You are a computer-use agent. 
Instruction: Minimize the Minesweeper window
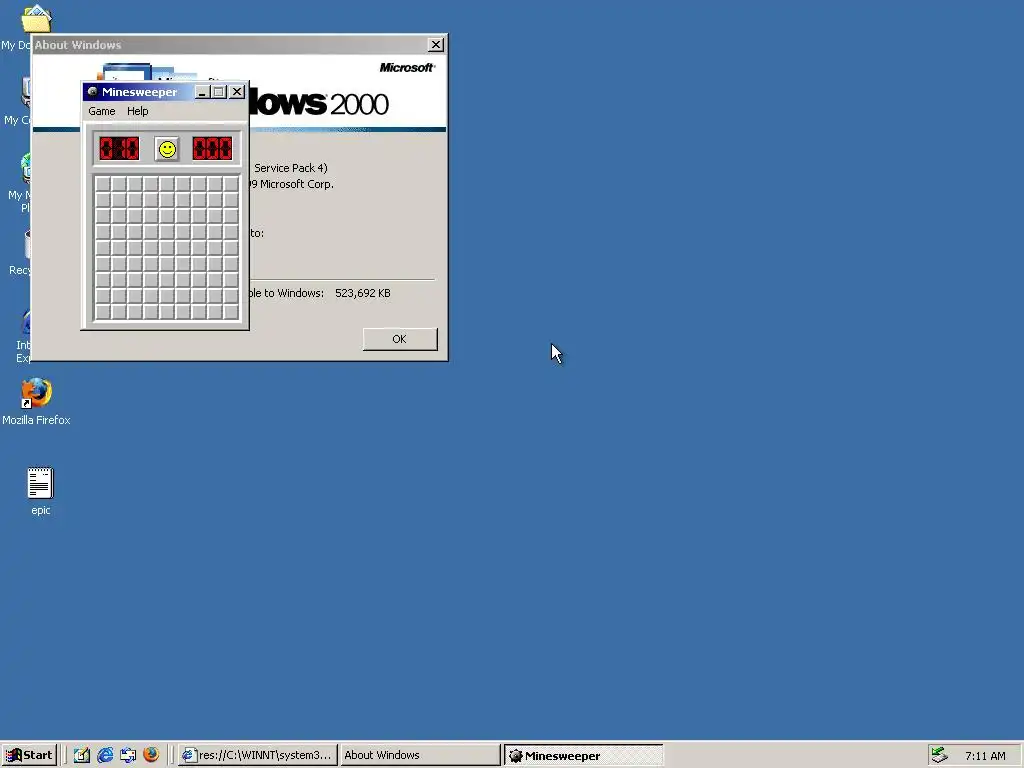click(x=202, y=92)
